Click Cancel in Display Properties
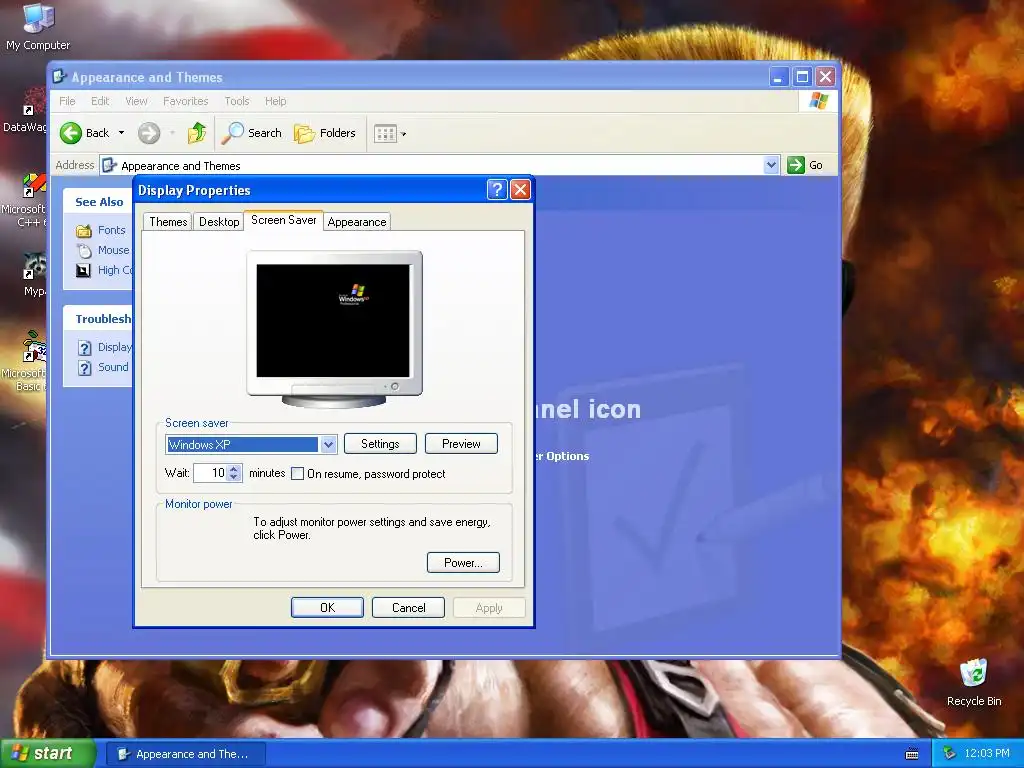This screenshot has height=768, width=1024. click(x=408, y=607)
